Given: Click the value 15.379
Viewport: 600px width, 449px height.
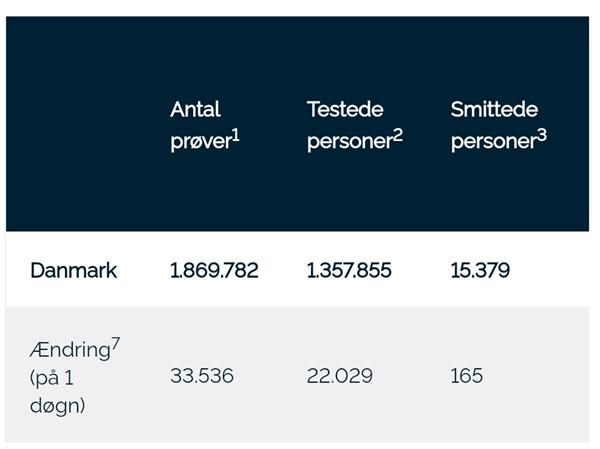Looking at the screenshot, I should [x=480, y=270].
